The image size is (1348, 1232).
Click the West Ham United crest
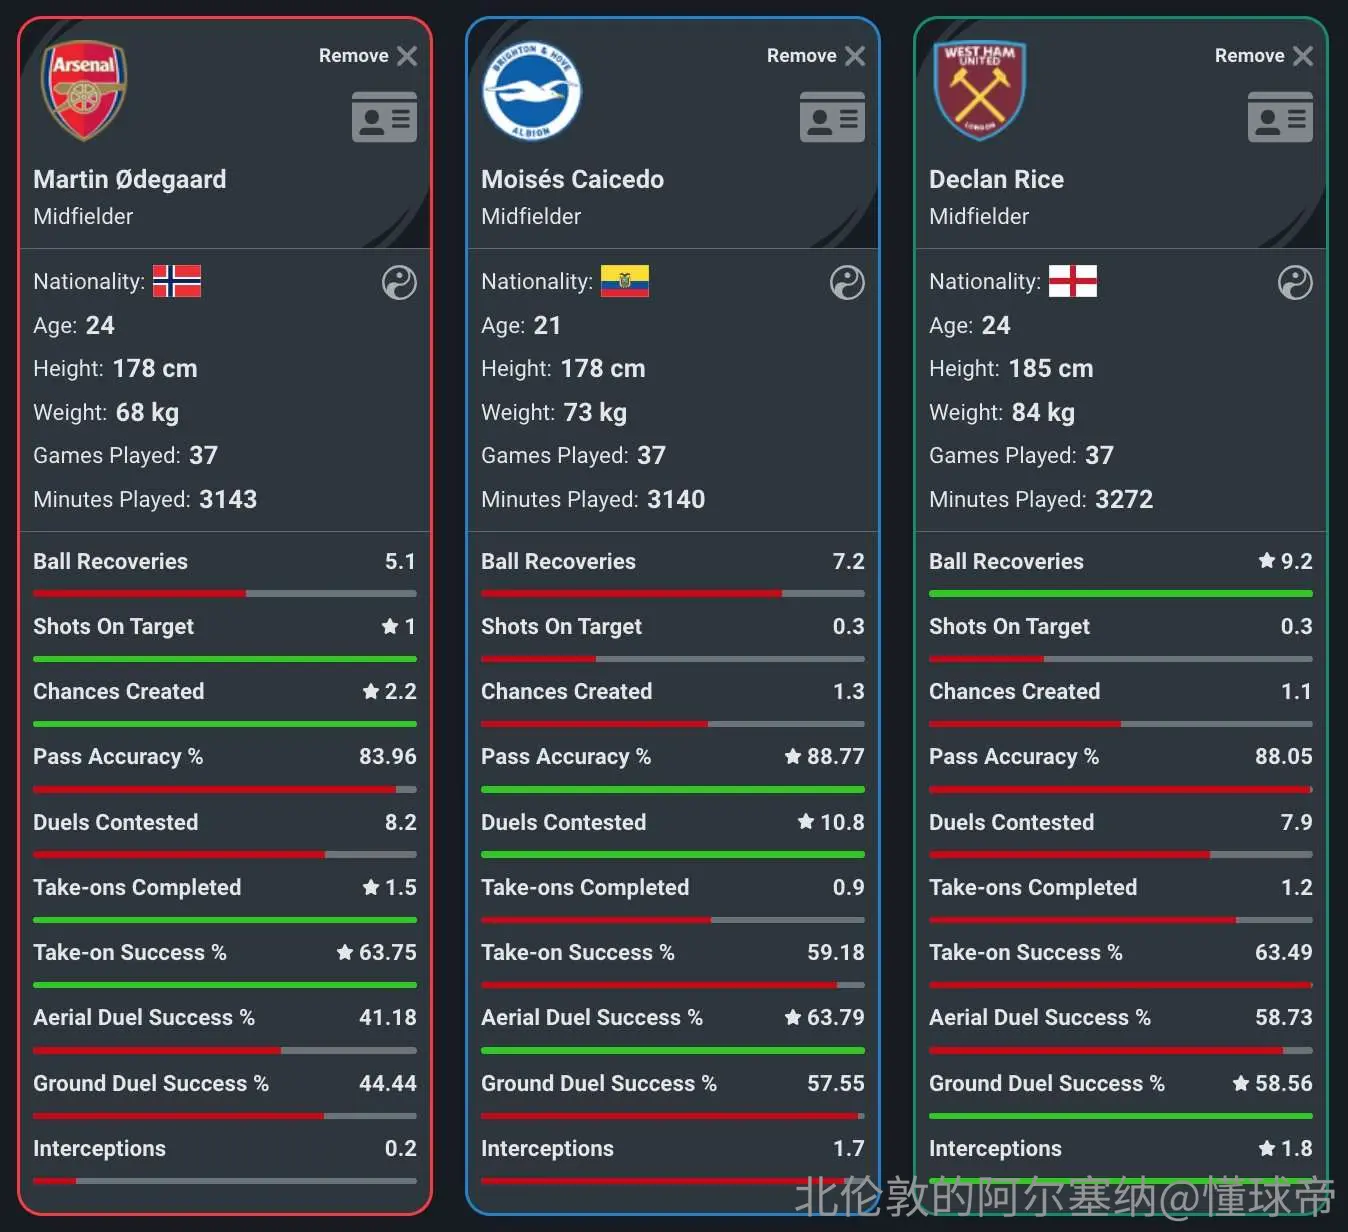[x=980, y=90]
